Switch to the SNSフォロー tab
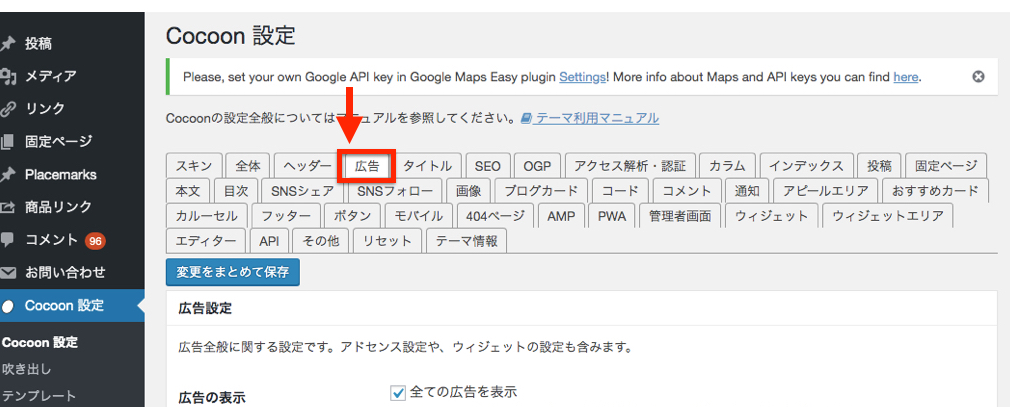The width and height of the screenshot is (1010, 407). tap(395, 191)
